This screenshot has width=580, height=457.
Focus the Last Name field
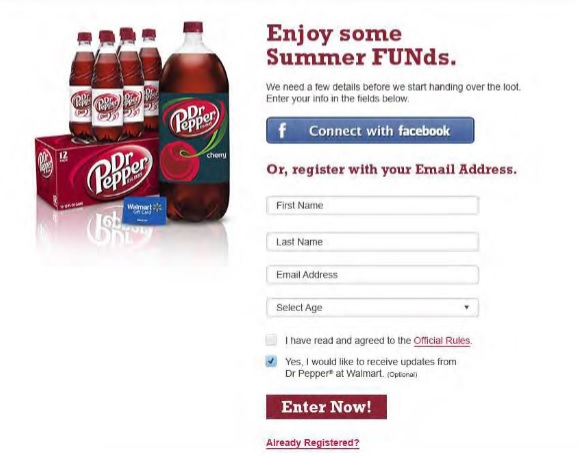click(372, 242)
